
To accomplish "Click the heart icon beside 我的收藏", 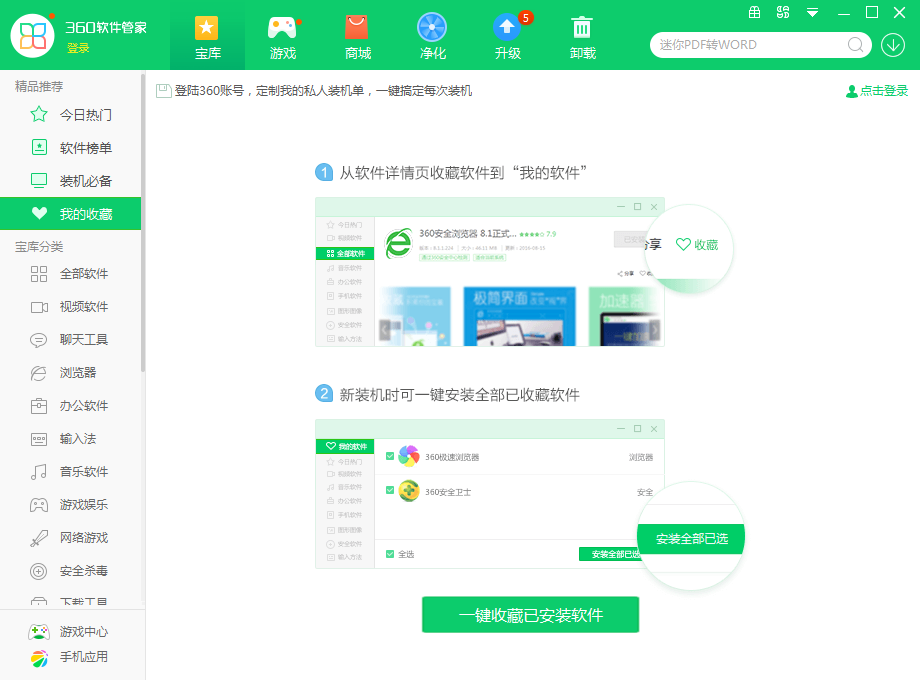I will pos(39,213).
